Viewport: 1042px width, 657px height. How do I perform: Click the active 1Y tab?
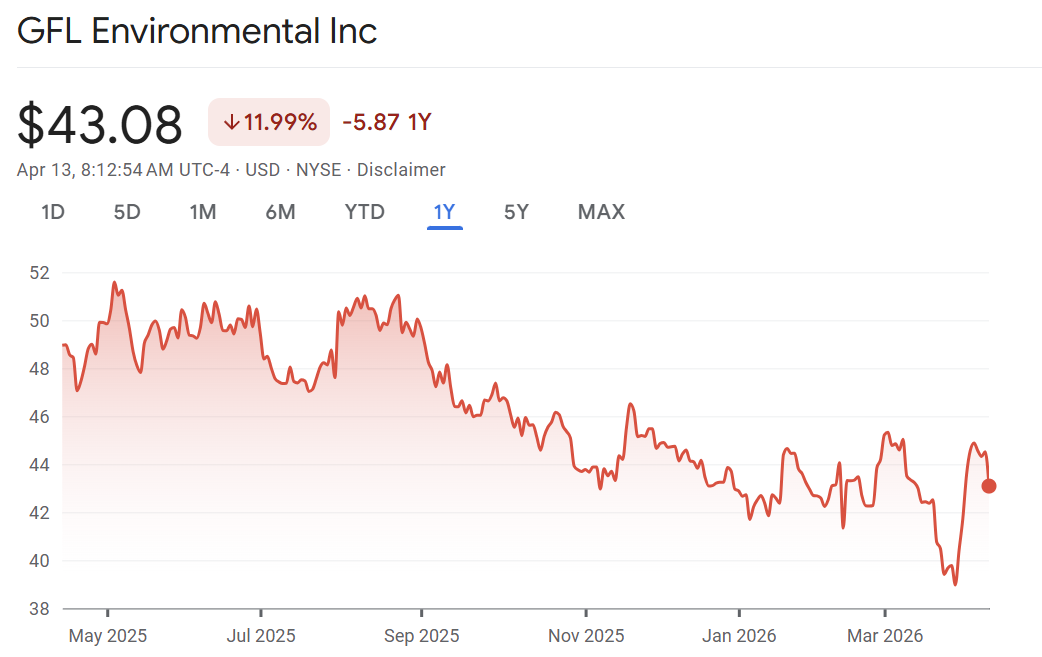pos(444,212)
